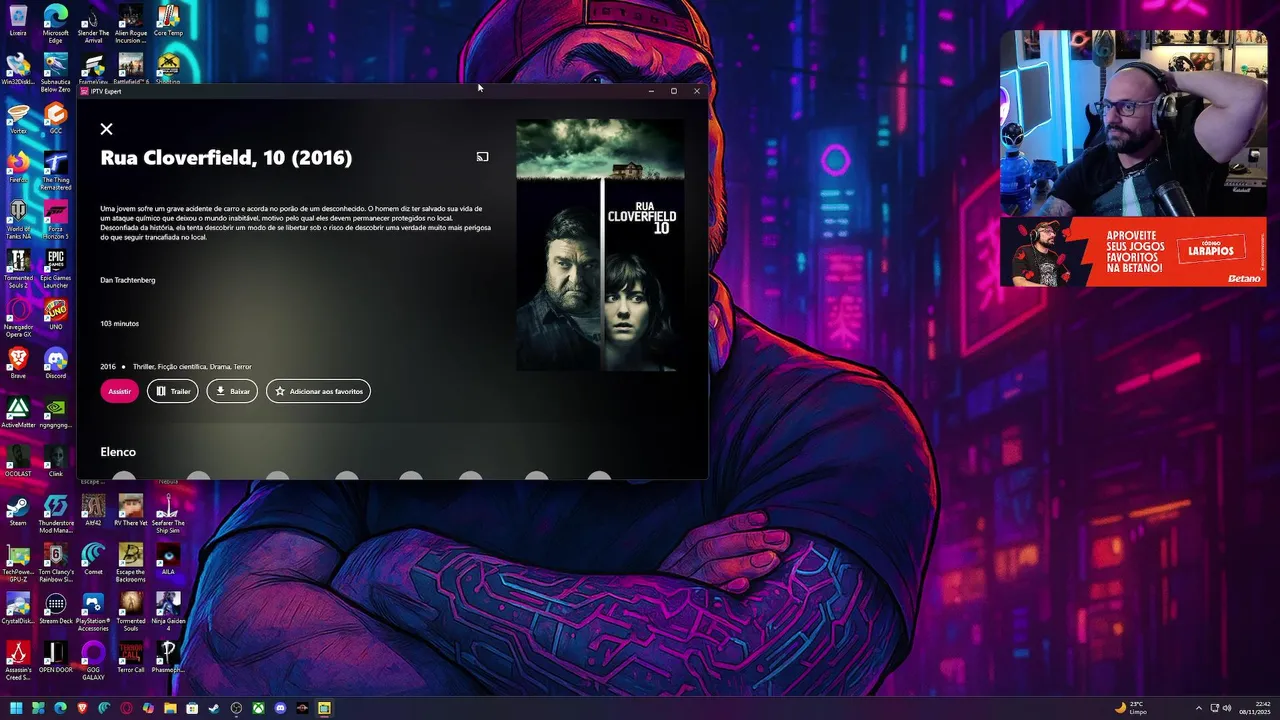Select the GCC desktop shortcut
Viewport: 1280px width, 720px height.
tap(56, 119)
